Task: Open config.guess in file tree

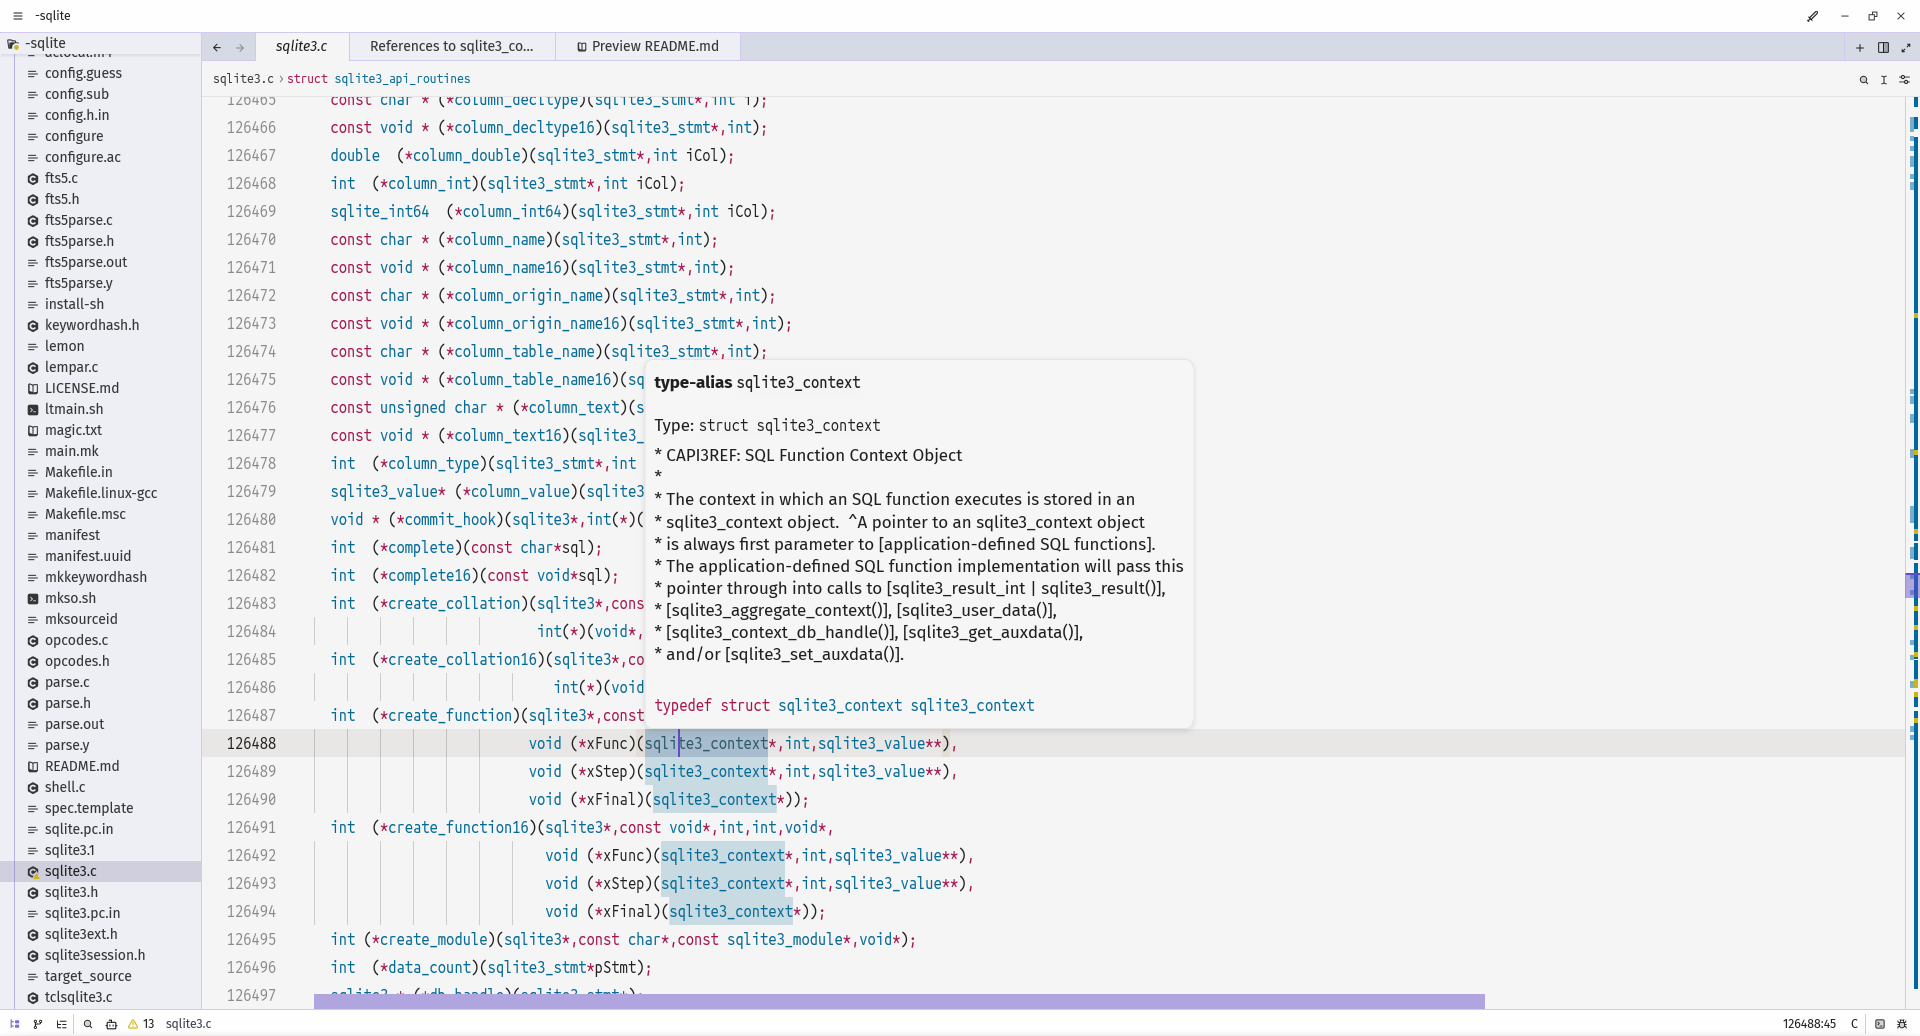Action: pyautogui.click(x=83, y=73)
